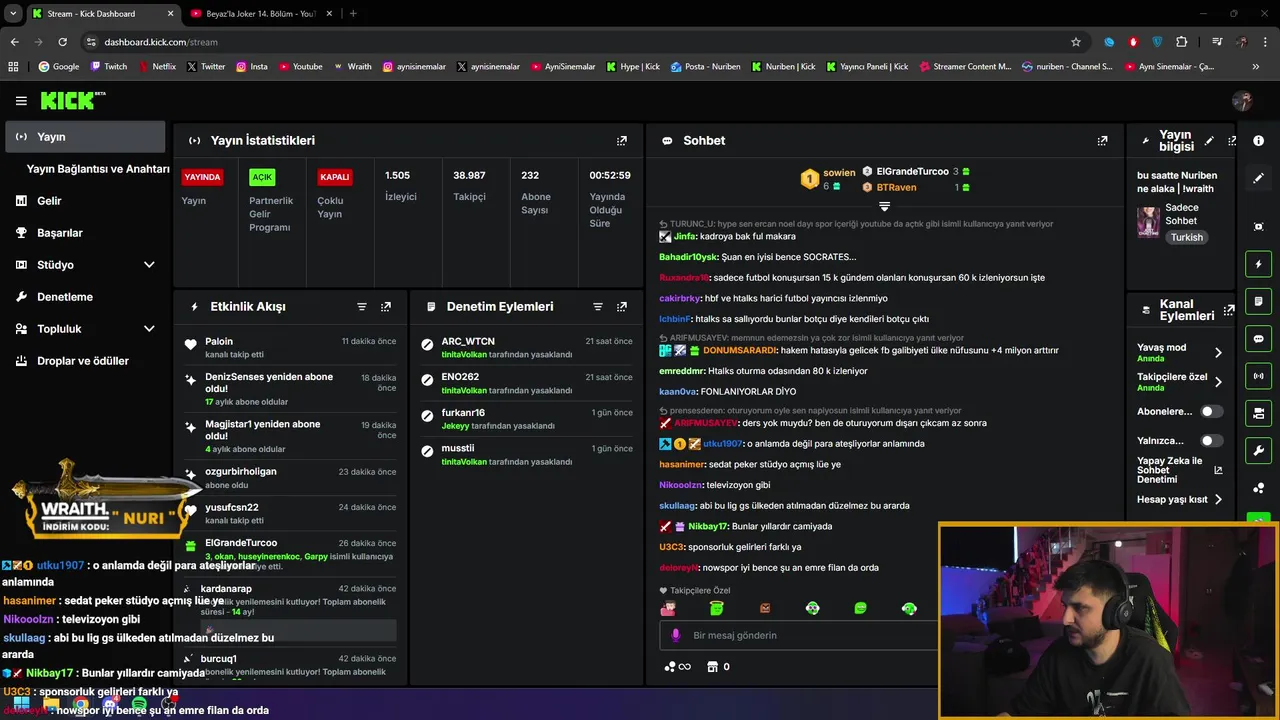Click the info icon in right toolbar
This screenshot has width=1280, height=720.
click(x=1258, y=141)
